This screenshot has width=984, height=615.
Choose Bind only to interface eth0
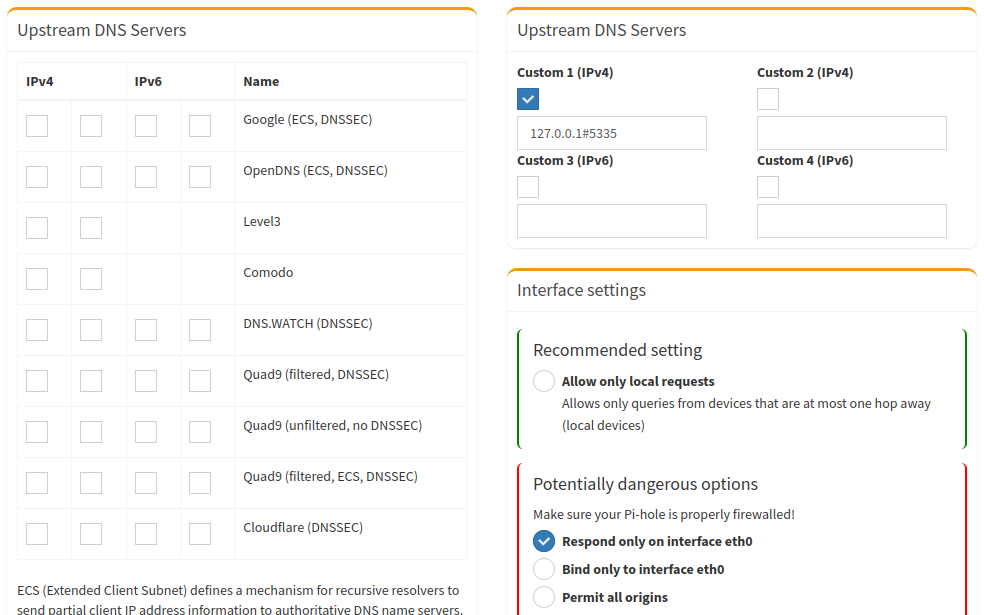(544, 569)
